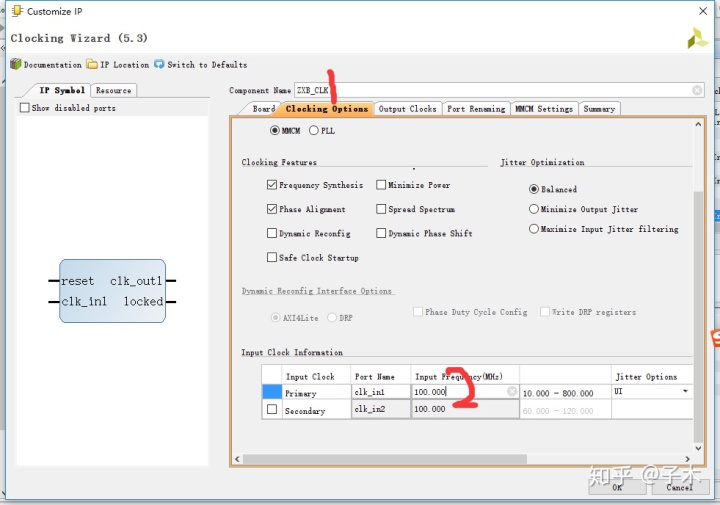The height and width of the screenshot is (505, 720).
Task: Open the Summary tab
Action: [x=599, y=109]
